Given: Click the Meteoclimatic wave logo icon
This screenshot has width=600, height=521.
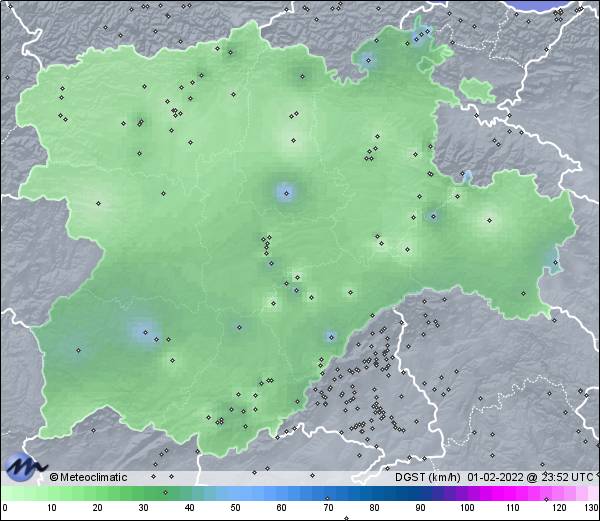Looking at the screenshot, I should click(24, 467).
